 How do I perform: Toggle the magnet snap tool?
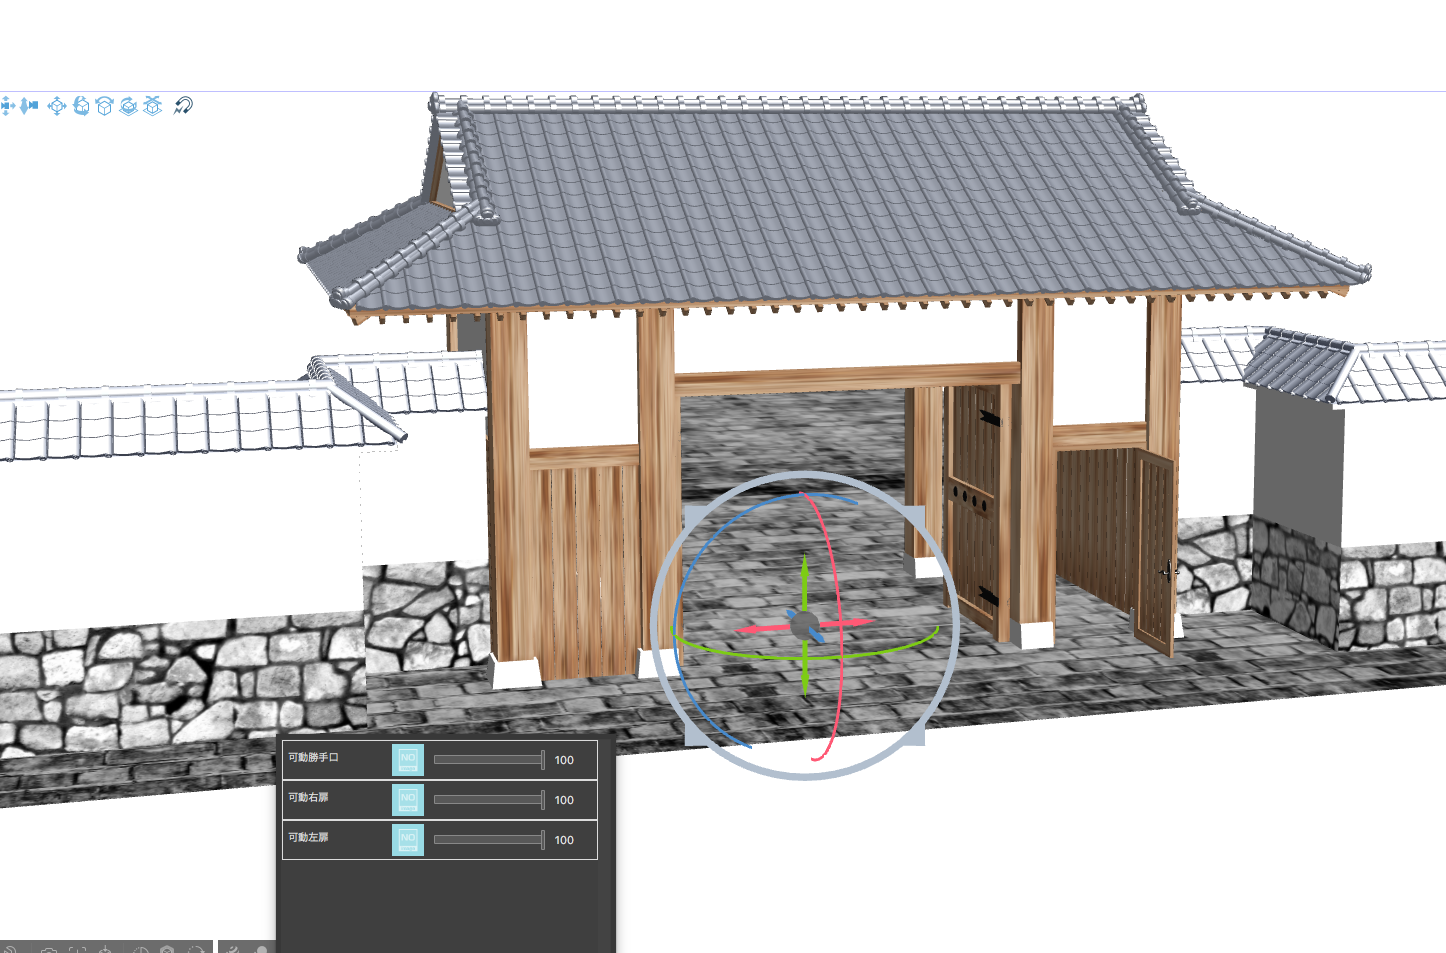coord(184,105)
